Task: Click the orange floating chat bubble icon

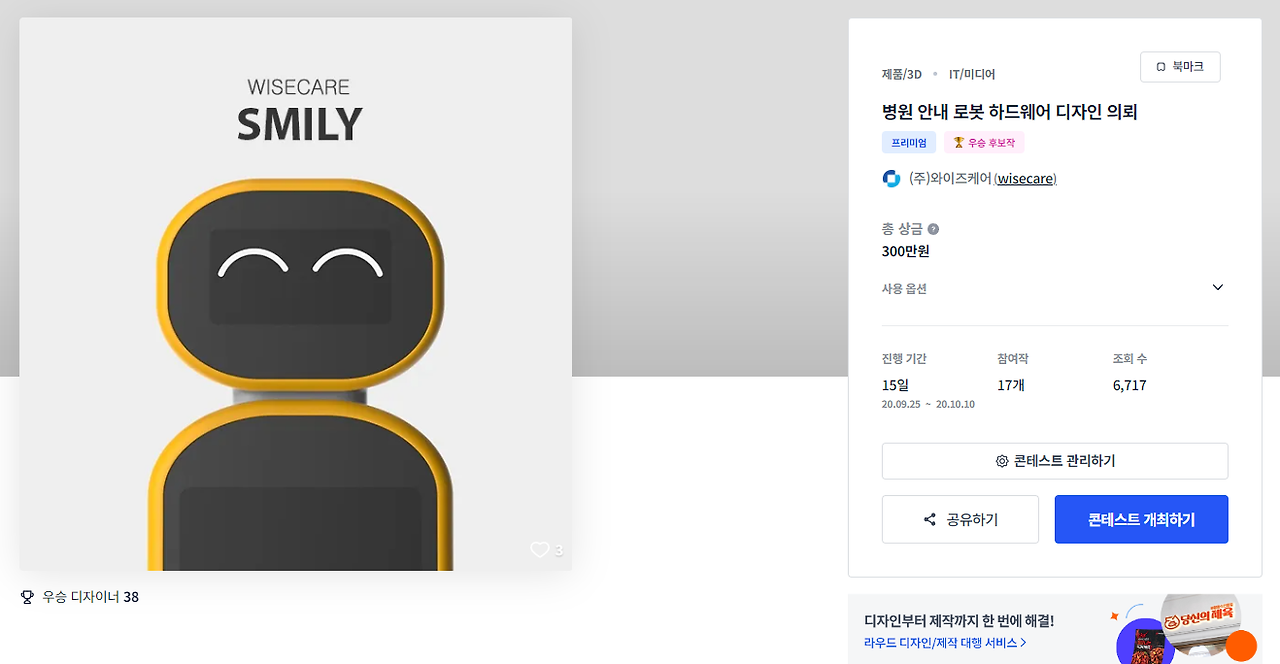Action: (x=1241, y=646)
